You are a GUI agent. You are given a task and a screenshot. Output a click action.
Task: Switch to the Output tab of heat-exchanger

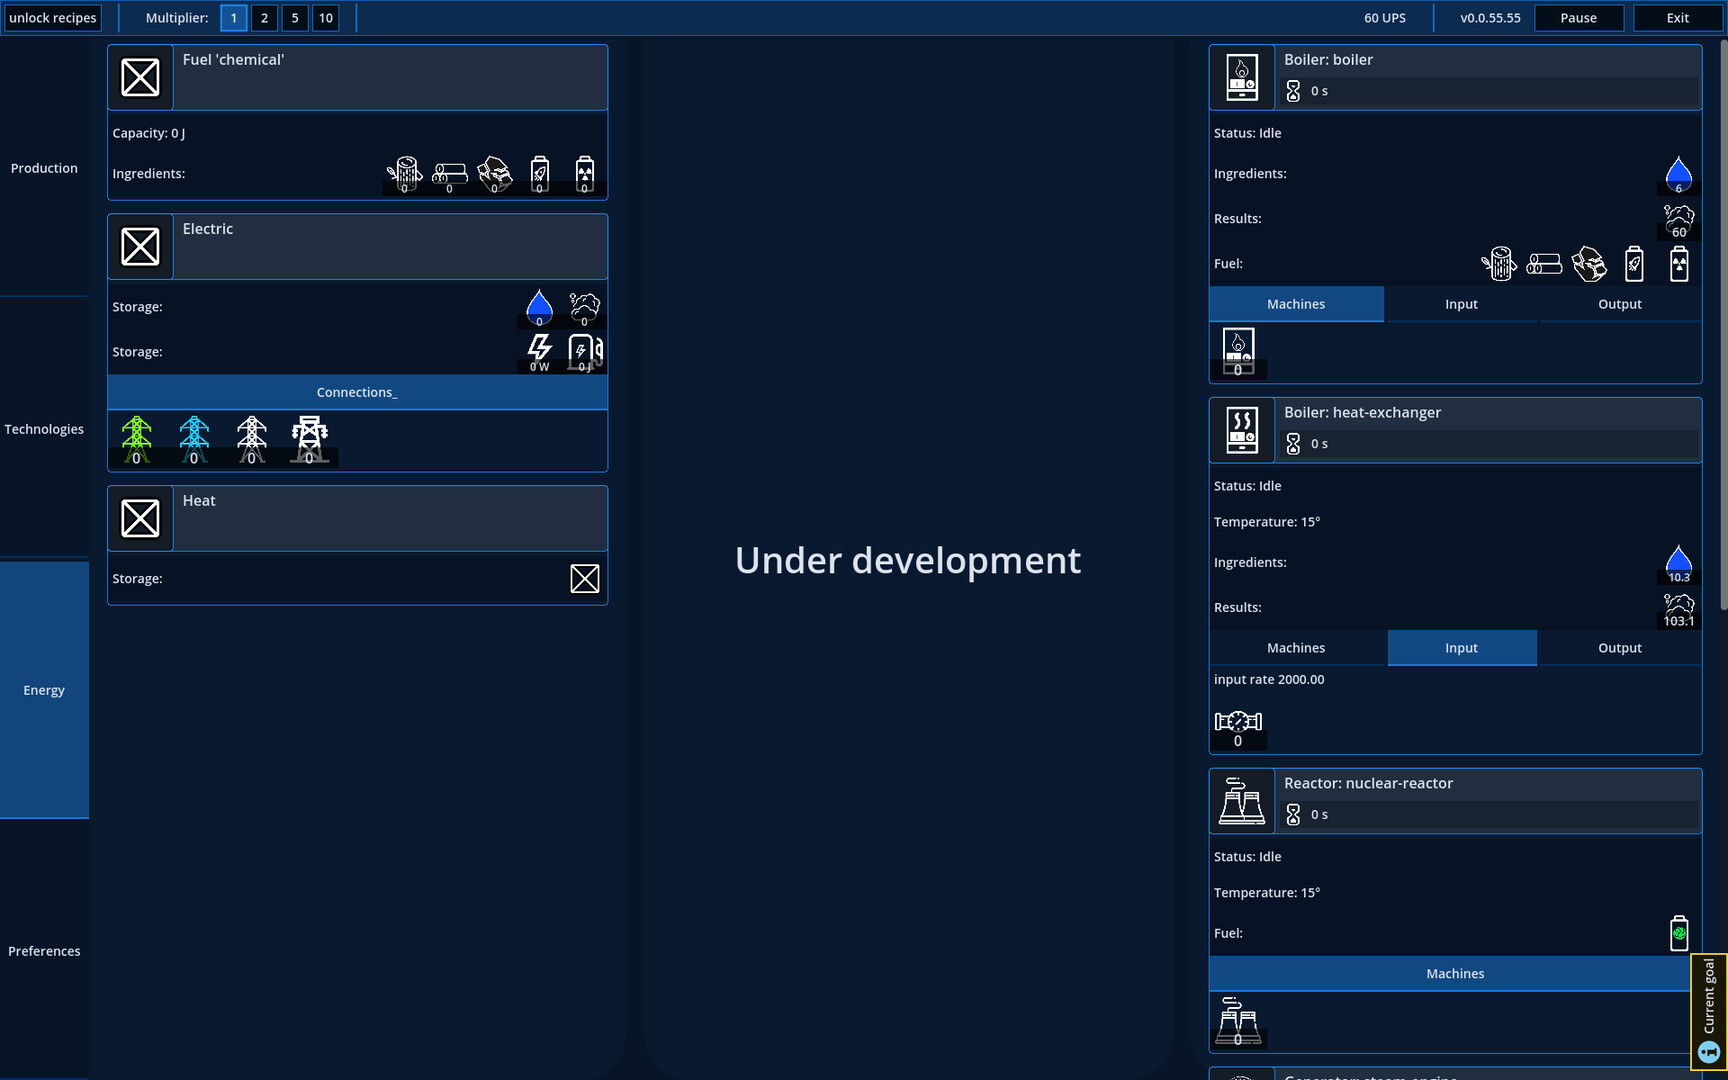click(x=1619, y=647)
